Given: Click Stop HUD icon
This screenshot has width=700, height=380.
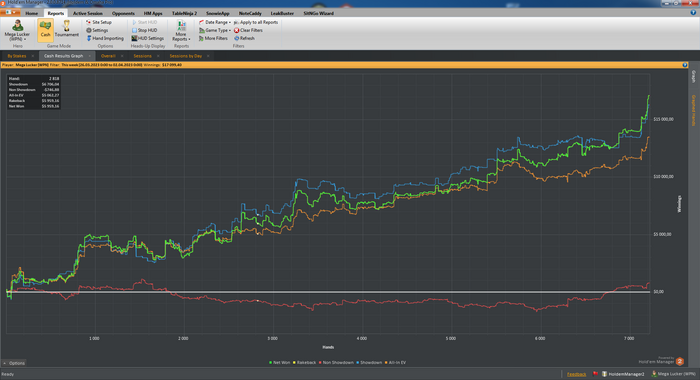Looking at the screenshot, I should pyautogui.click(x=134, y=30).
